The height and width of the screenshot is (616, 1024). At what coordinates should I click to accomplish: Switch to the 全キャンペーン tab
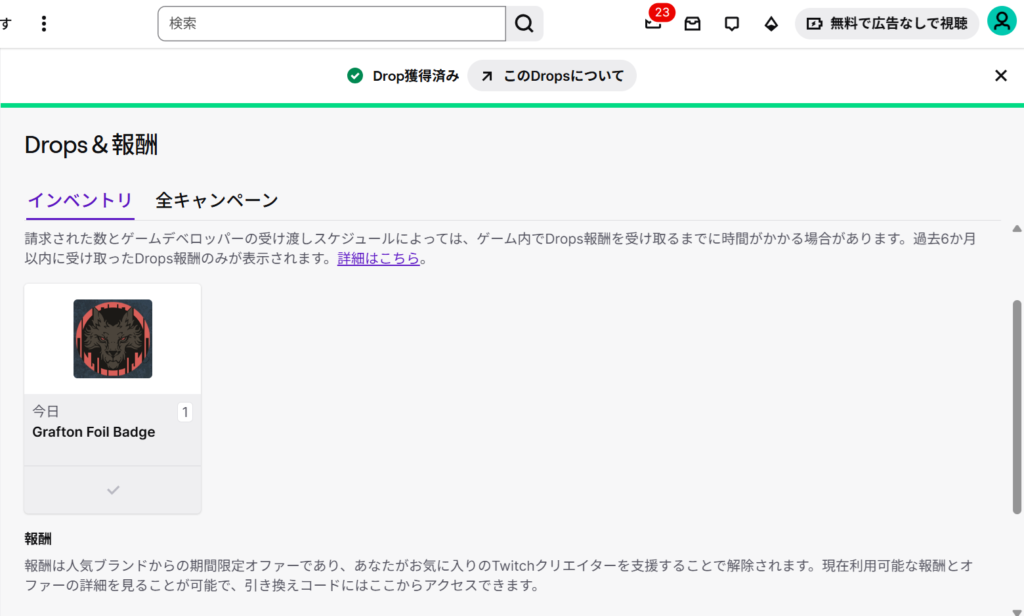(x=217, y=200)
